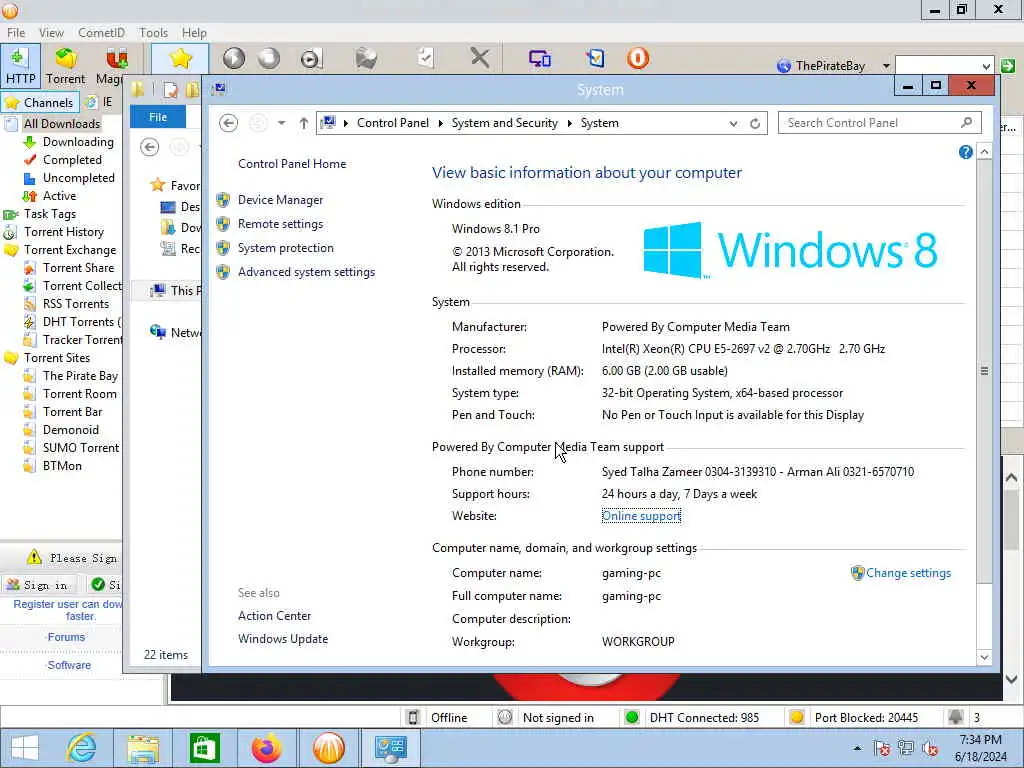Open the Tools menu
This screenshot has width=1024, height=768.
click(x=153, y=33)
